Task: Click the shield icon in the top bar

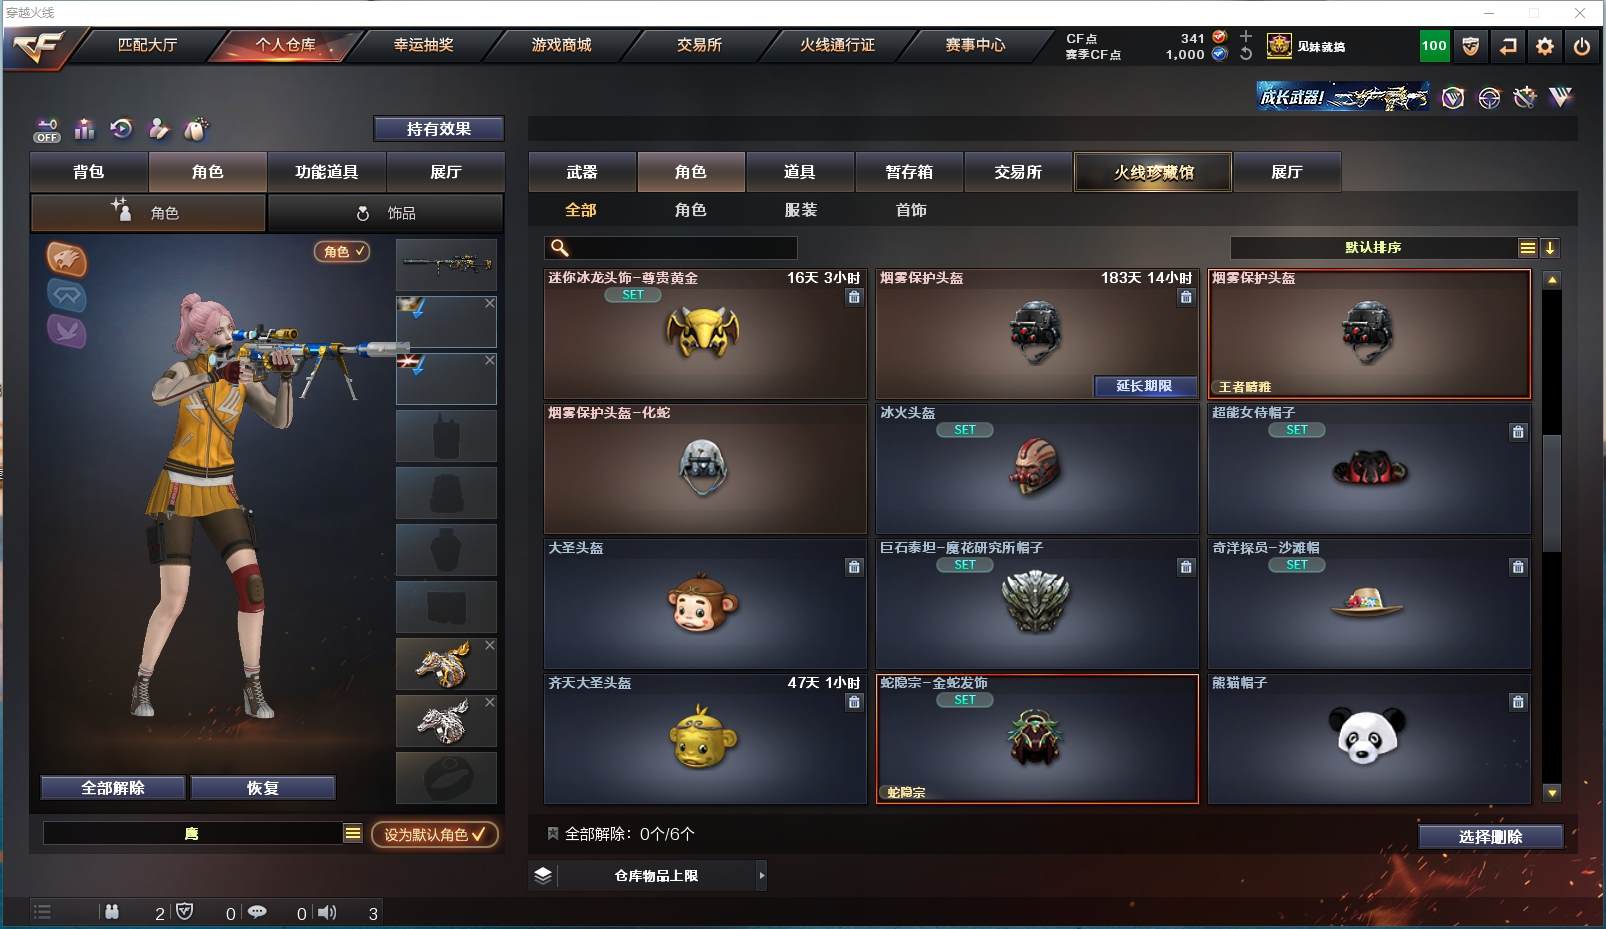Action: point(1470,46)
